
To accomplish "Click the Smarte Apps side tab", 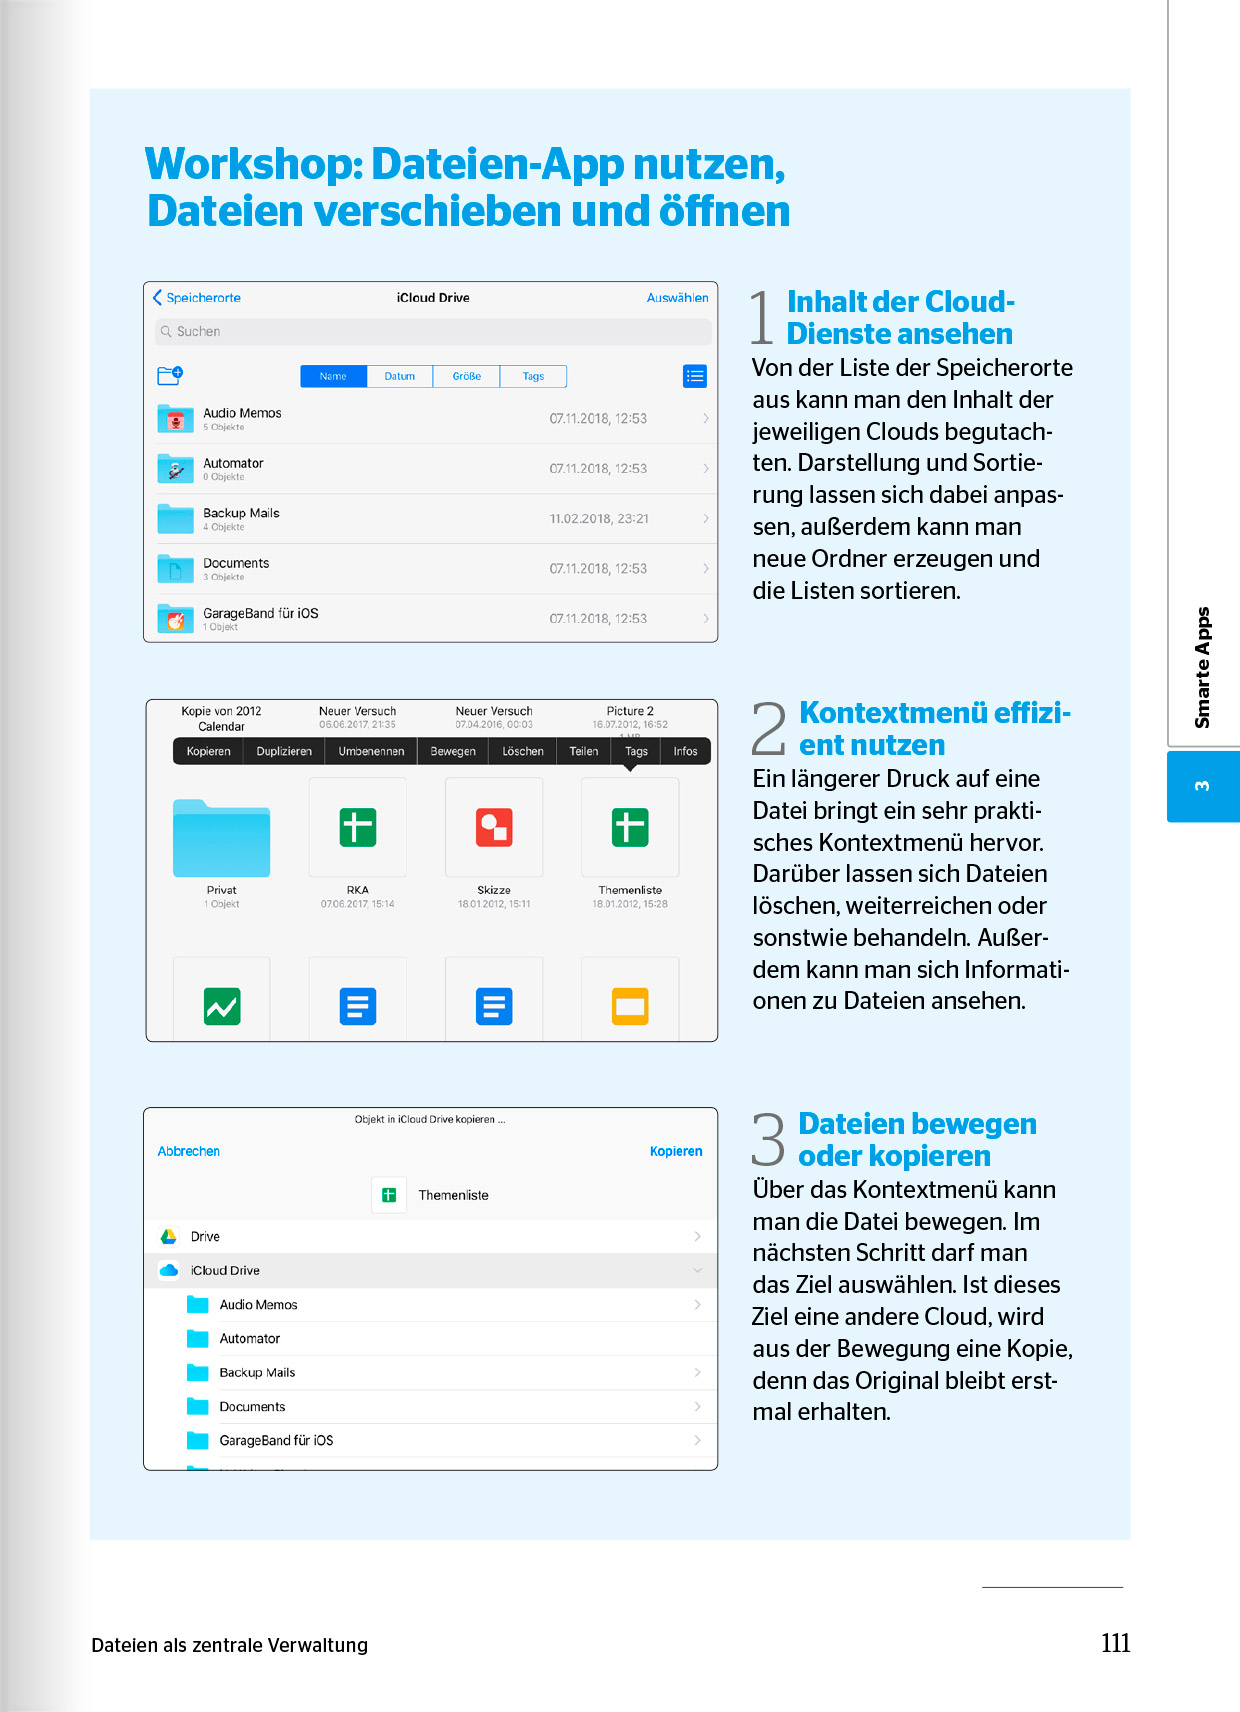I will click(1203, 667).
